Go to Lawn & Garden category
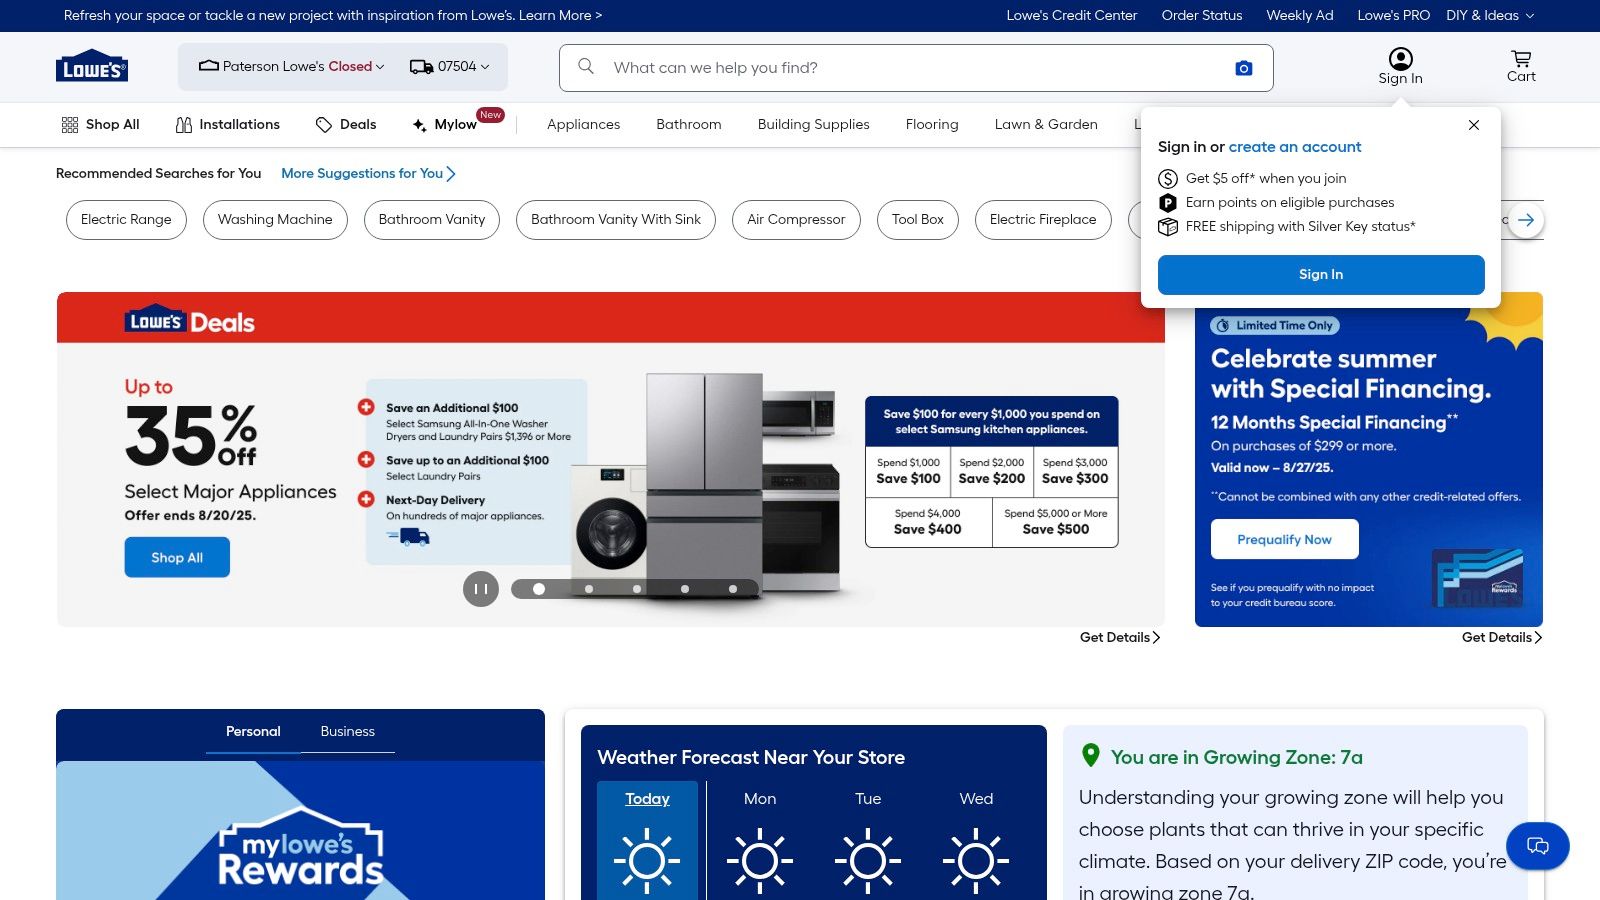The width and height of the screenshot is (1600, 900). (x=1046, y=125)
